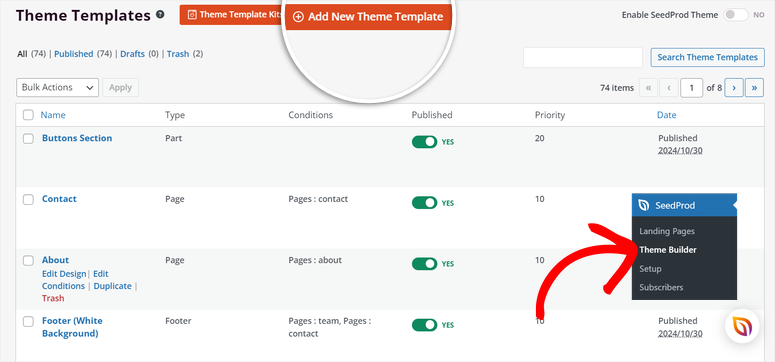Screen dimensions: 775x362
Task: Show All templates filter
Action: [22, 54]
